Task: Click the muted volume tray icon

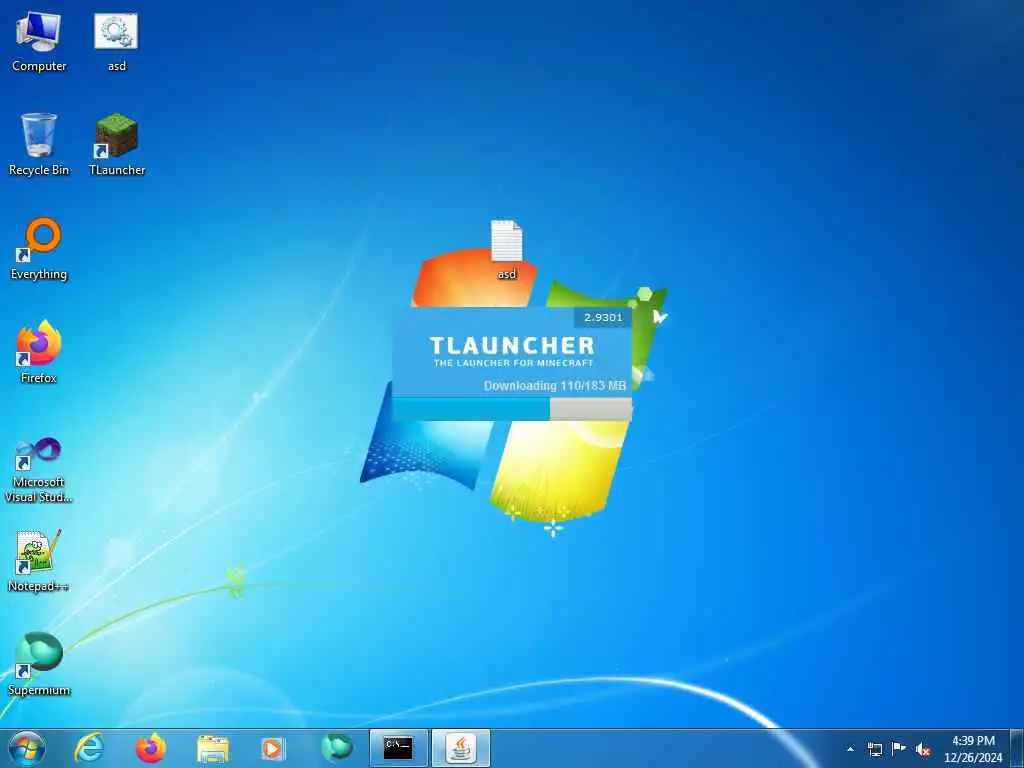Action: (x=923, y=749)
